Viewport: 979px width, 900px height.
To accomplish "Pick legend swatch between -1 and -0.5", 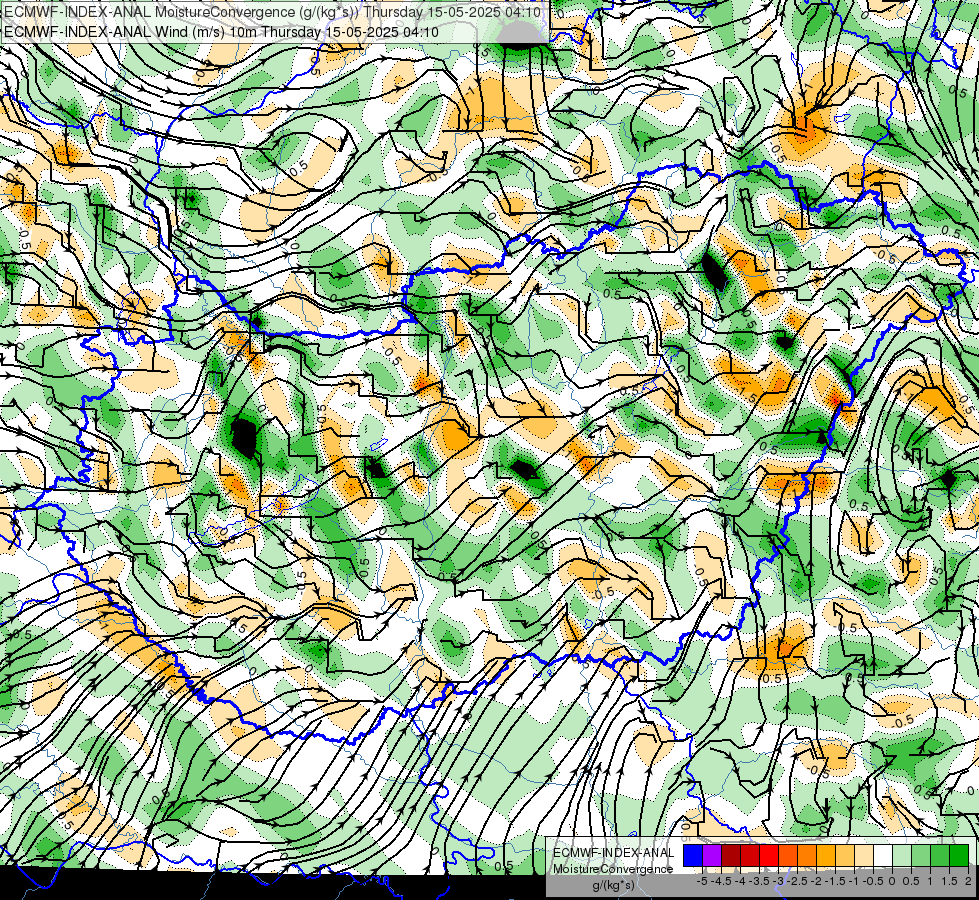I will click(864, 856).
